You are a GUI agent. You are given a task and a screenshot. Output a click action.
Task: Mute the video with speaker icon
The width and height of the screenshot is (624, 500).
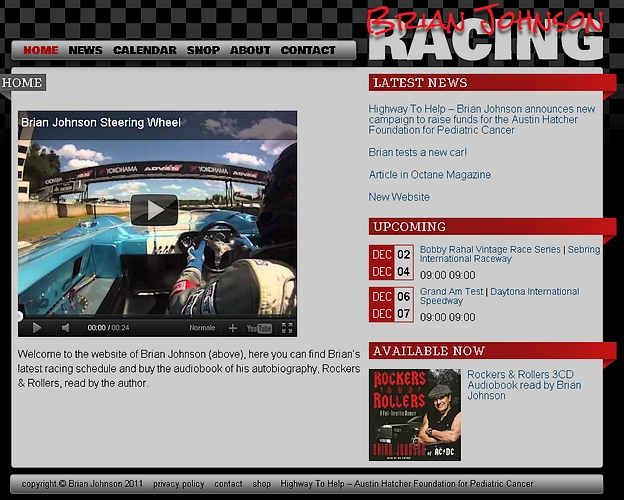tap(66, 327)
